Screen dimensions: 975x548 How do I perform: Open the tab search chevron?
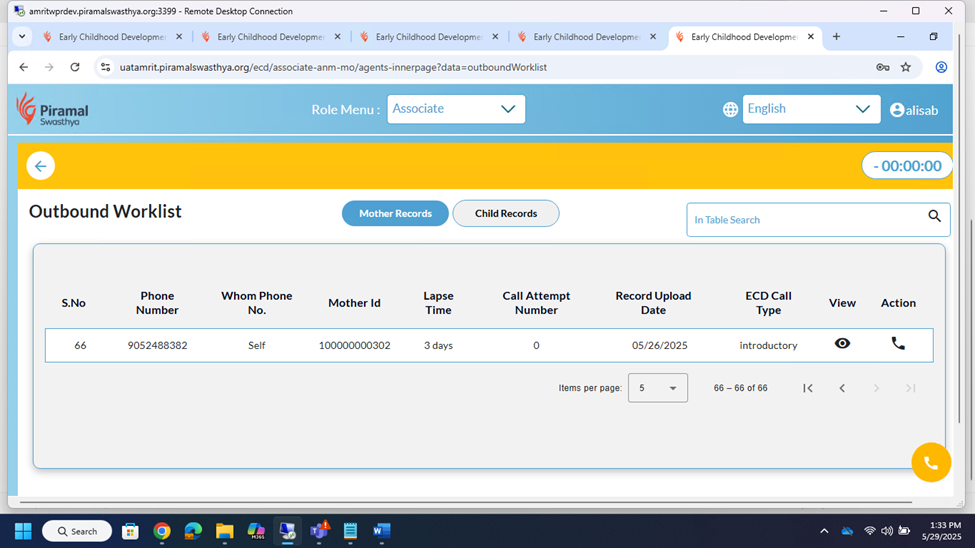[22, 37]
